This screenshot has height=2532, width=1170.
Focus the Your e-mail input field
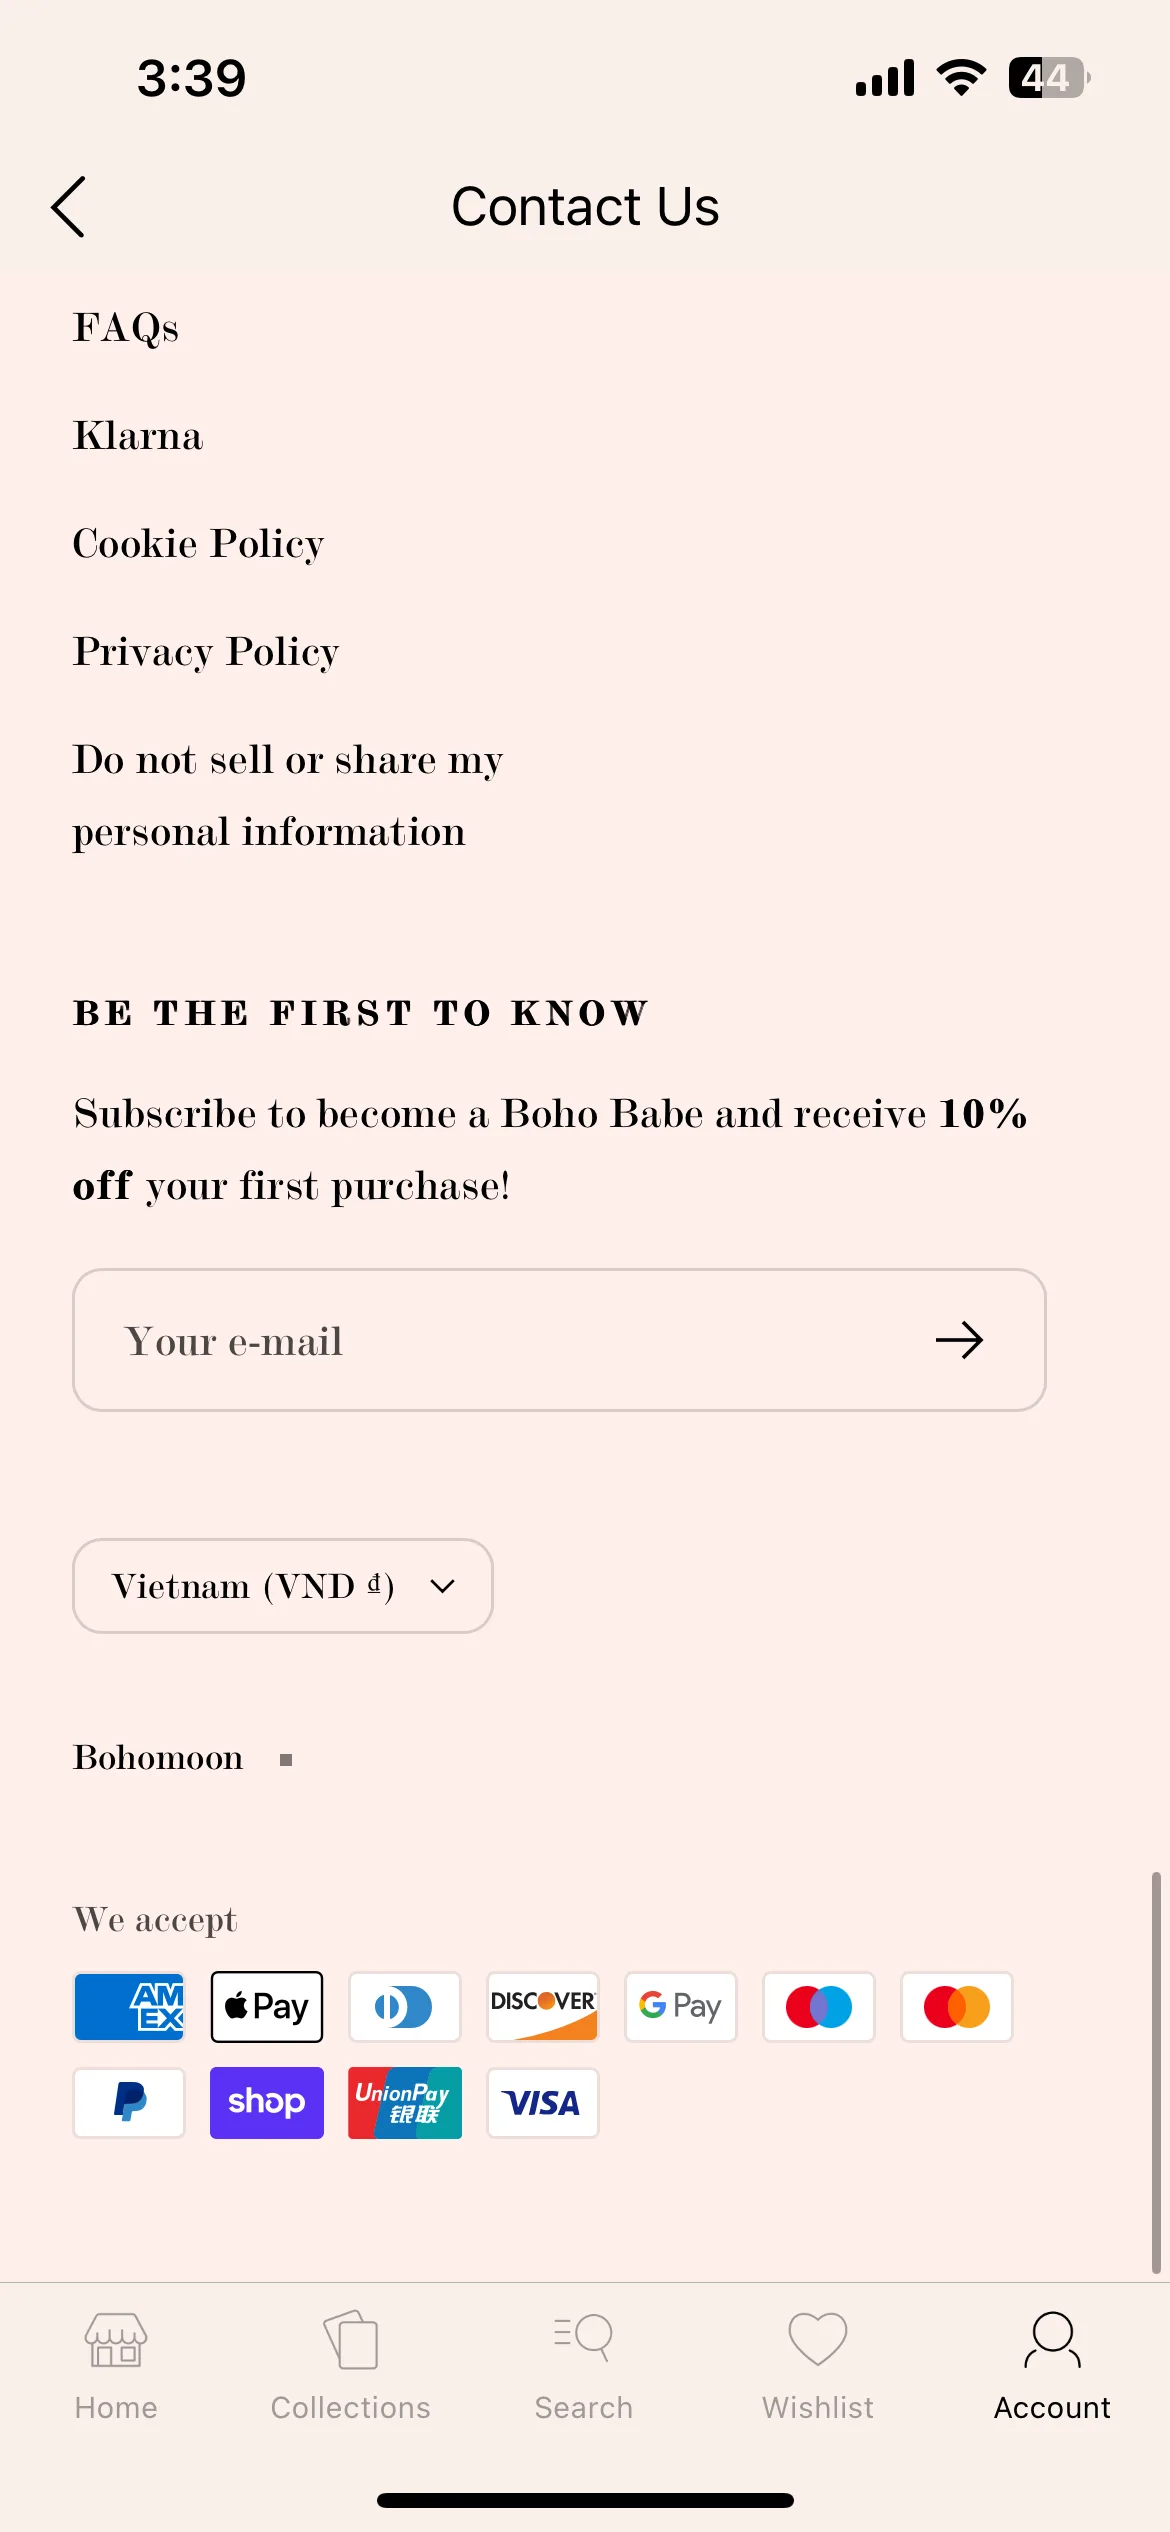[x=560, y=1340]
